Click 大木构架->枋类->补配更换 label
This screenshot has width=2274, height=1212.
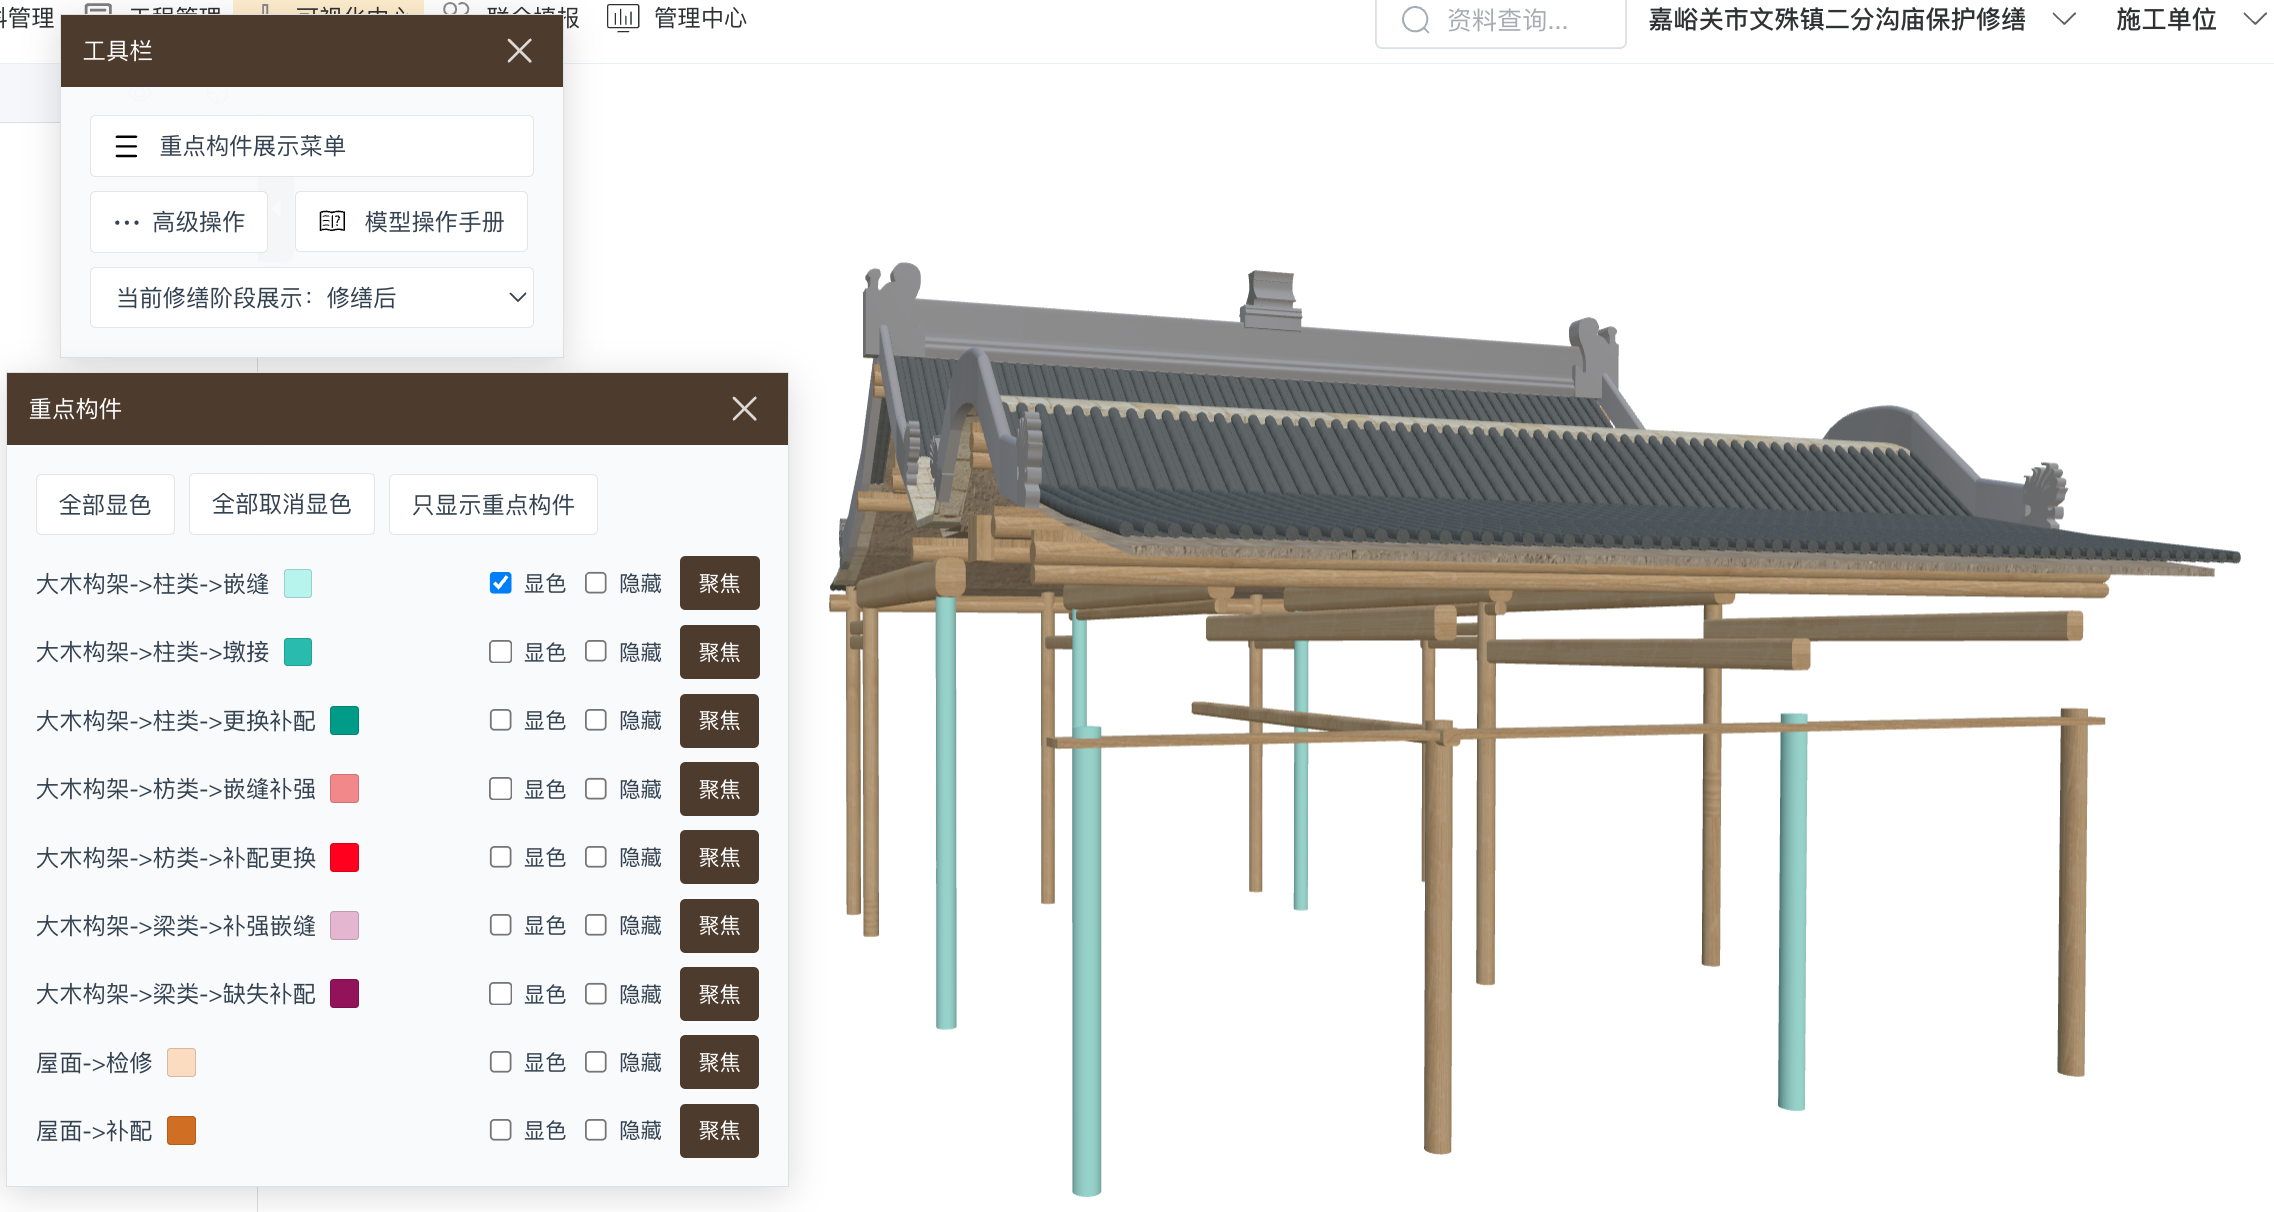(176, 857)
